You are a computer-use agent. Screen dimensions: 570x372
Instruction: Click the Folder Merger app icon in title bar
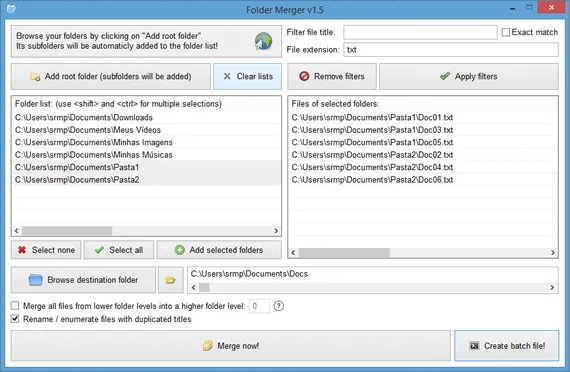pyautogui.click(x=11, y=8)
